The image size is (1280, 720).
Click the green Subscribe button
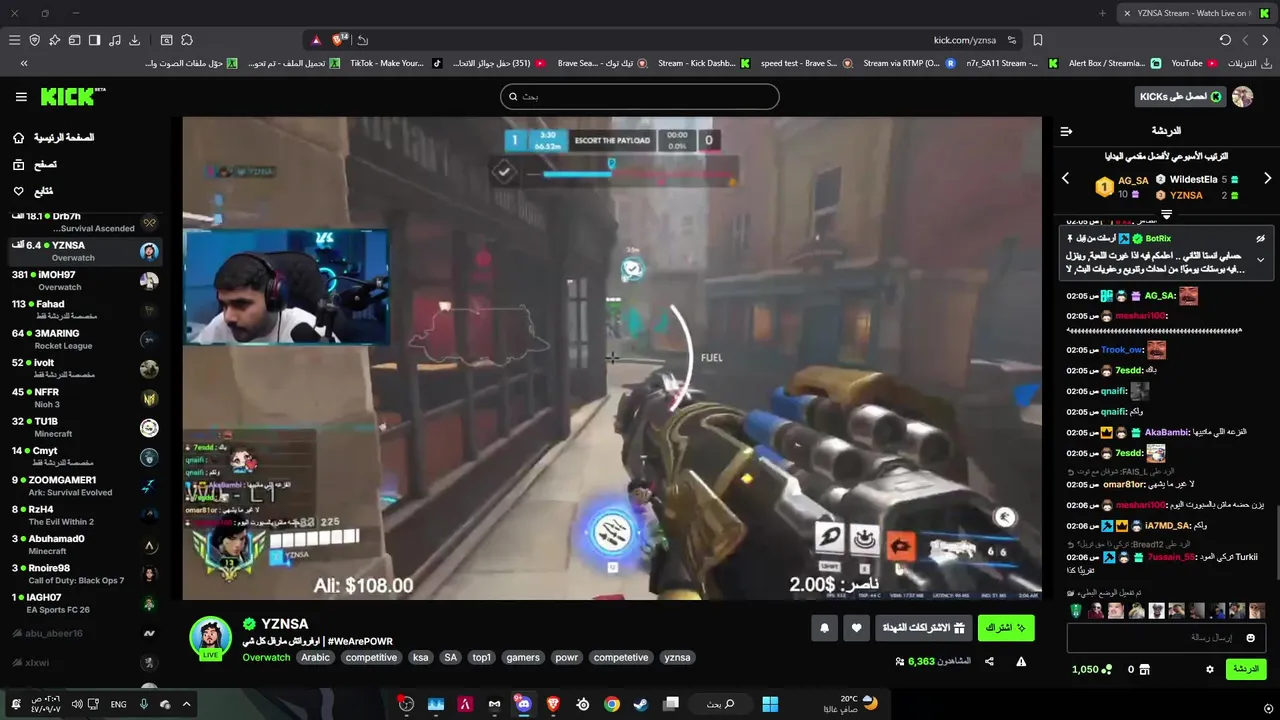(1006, 628)
